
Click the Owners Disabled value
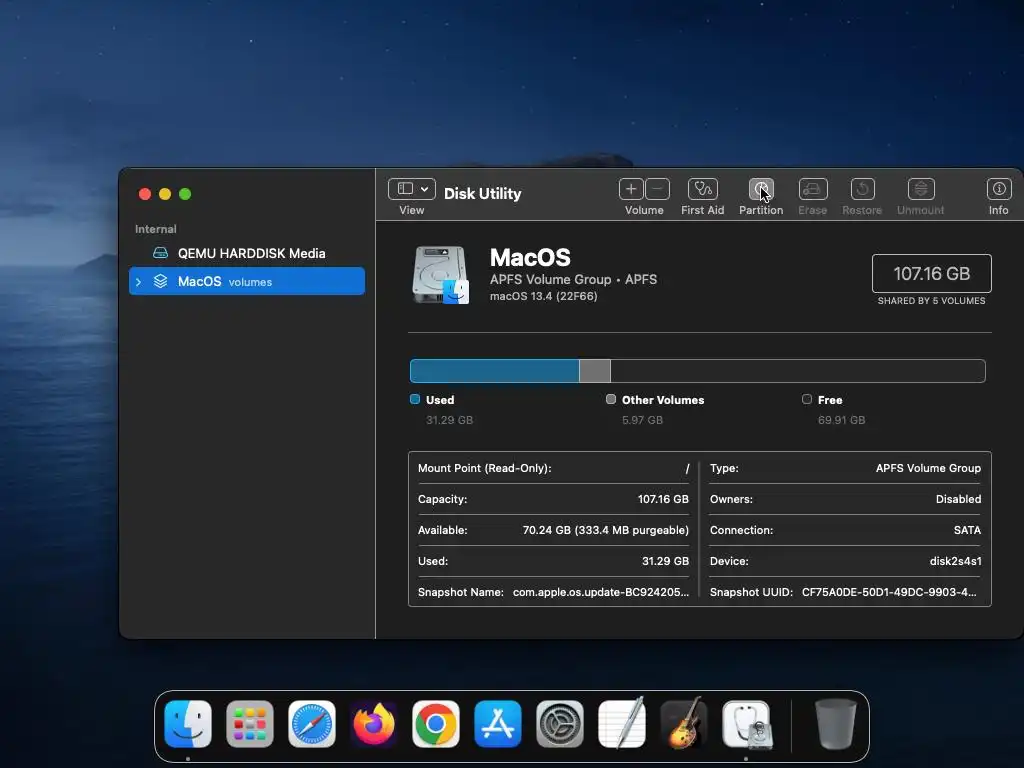(x=958, y=499)
